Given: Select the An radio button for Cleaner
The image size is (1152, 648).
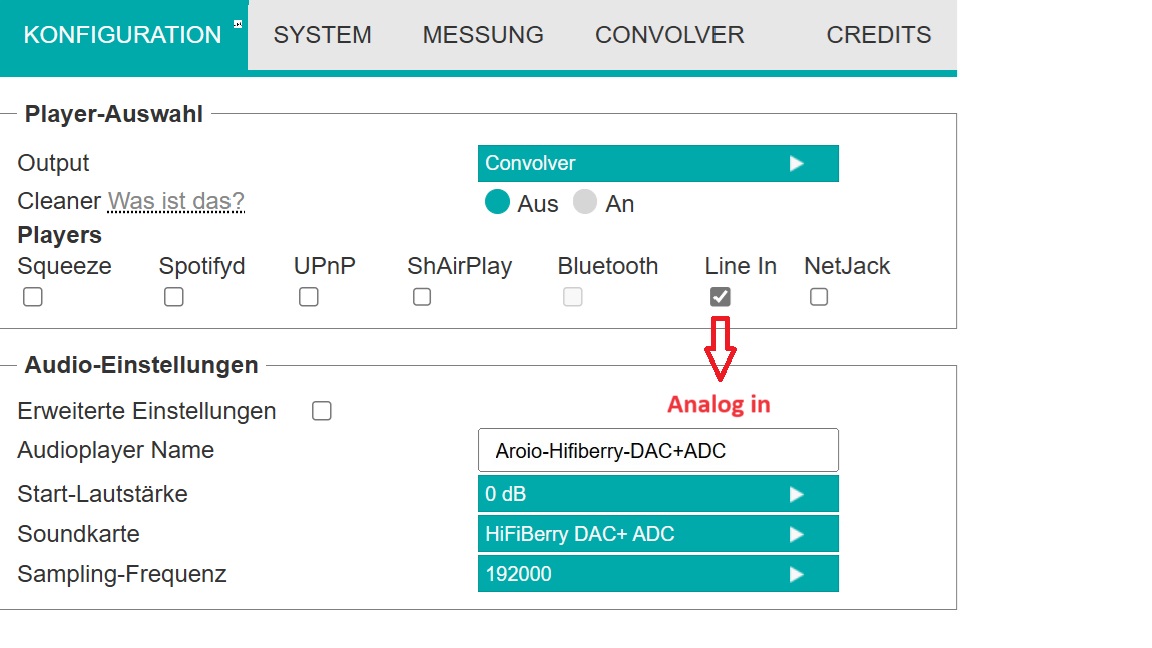Looking at the screenshot, I should [585, 202].
